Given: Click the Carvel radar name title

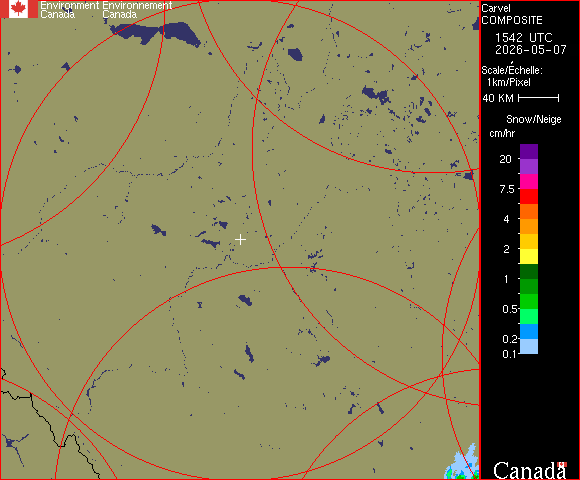Looking at the screenshot, I should click(496, 8).
